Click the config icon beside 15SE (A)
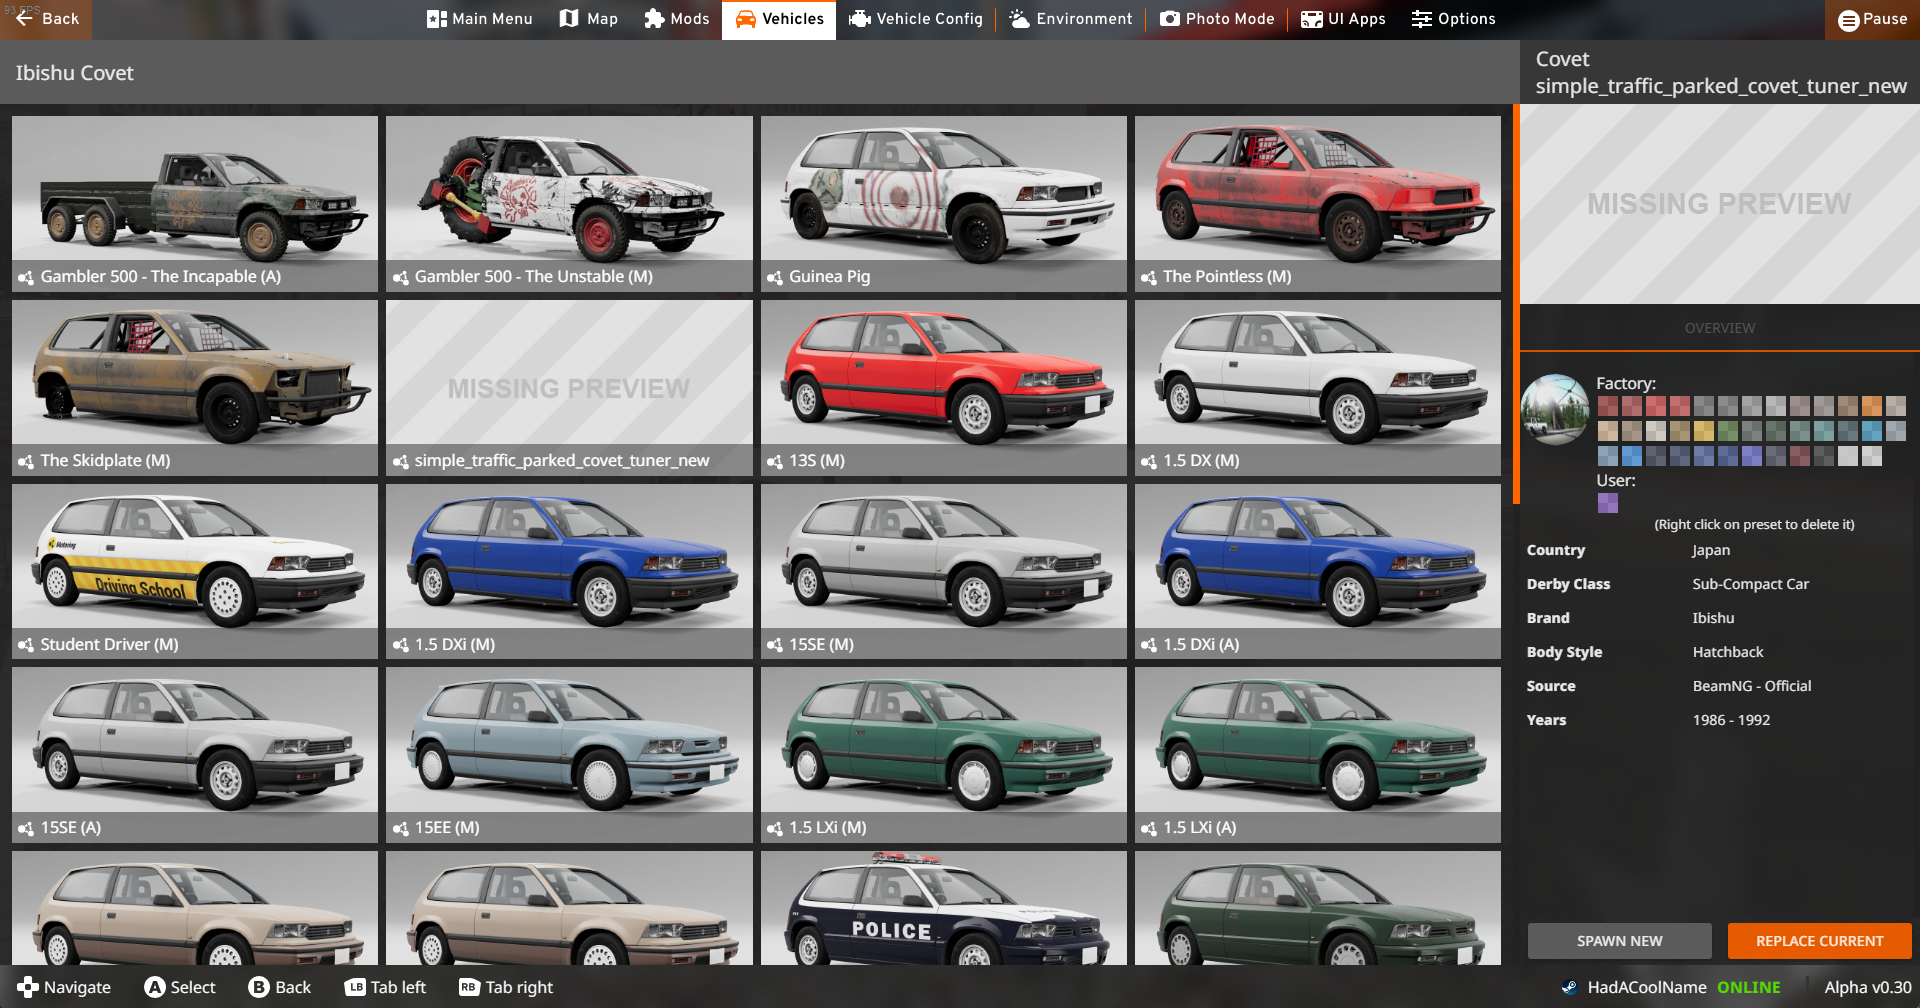1920x1008 pixels. coord(26,828)
